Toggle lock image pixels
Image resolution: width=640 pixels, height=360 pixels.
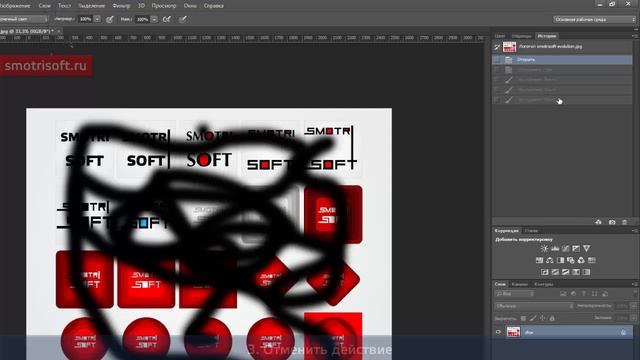click(533, 318)
